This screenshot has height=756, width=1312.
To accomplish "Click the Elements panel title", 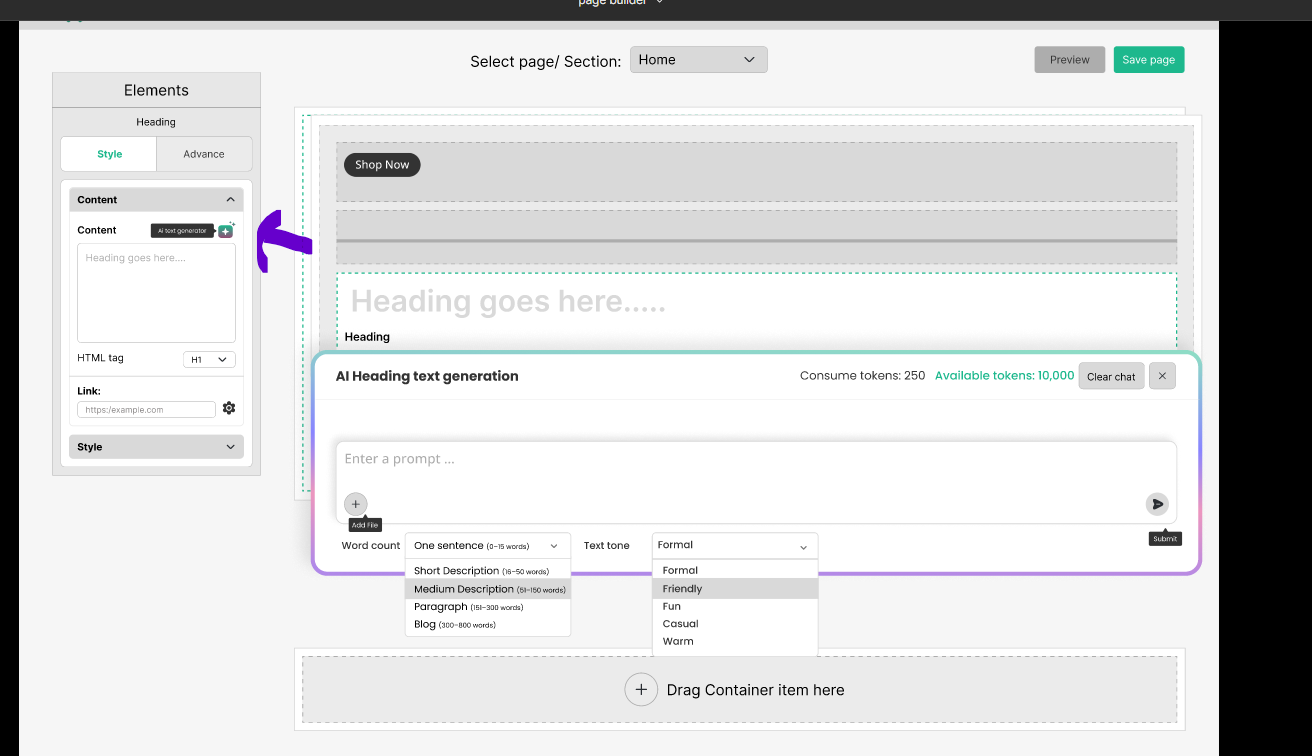I will [156, 90].
